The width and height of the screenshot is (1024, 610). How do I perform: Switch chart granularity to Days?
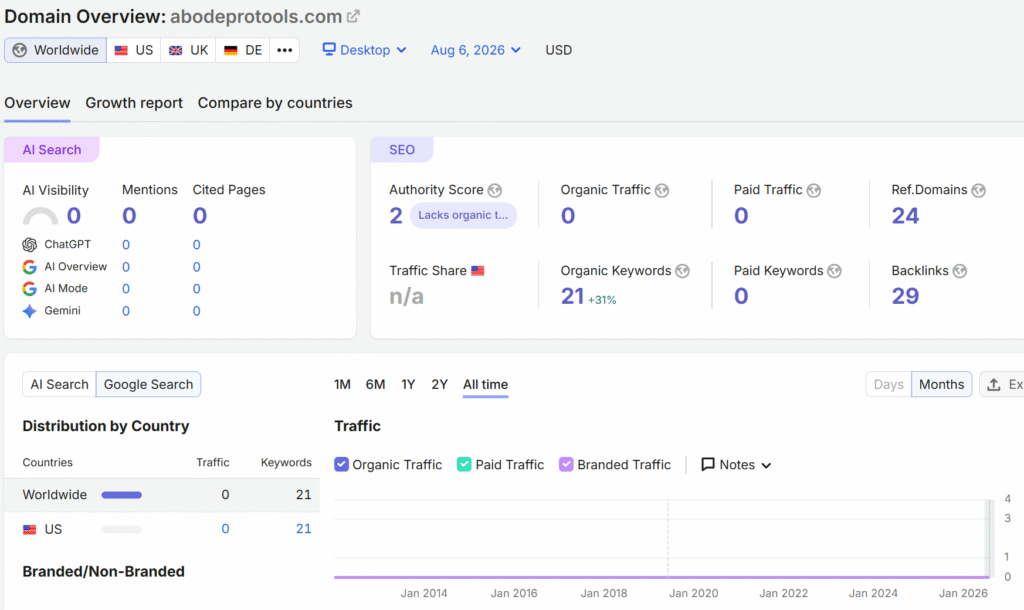pyautogui.click(x=889, y=385)
